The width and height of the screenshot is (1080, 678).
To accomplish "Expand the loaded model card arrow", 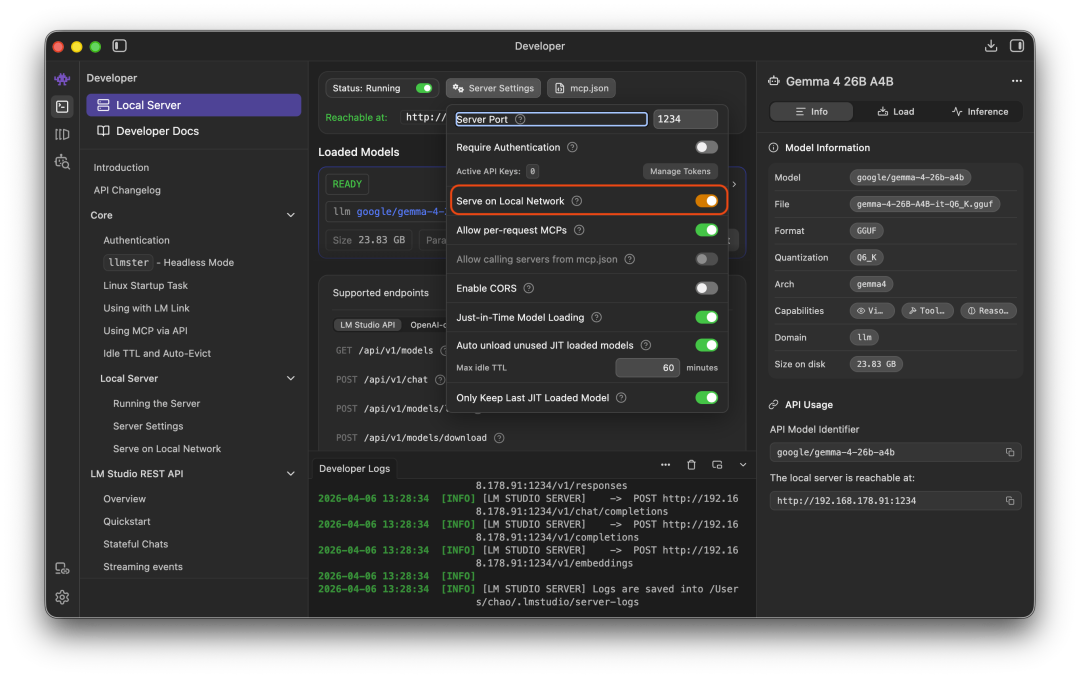I will [734, 184].
